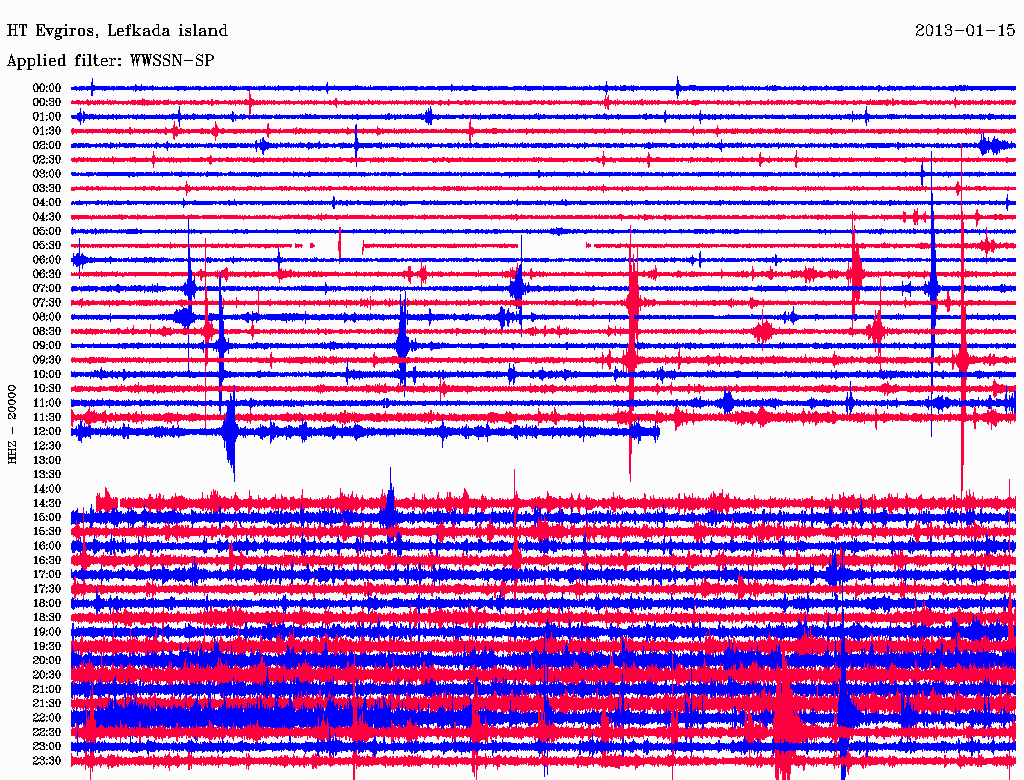
Task: Click the 22:30 time label
Action: coord(47,732)
